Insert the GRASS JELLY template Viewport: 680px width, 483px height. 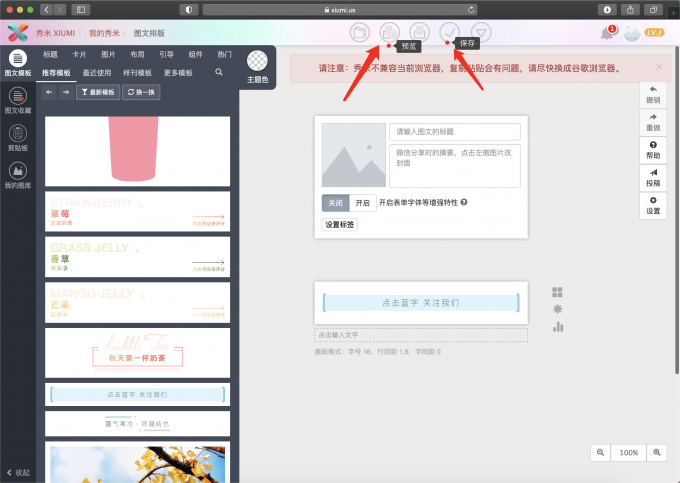click(x=137, y=257)
